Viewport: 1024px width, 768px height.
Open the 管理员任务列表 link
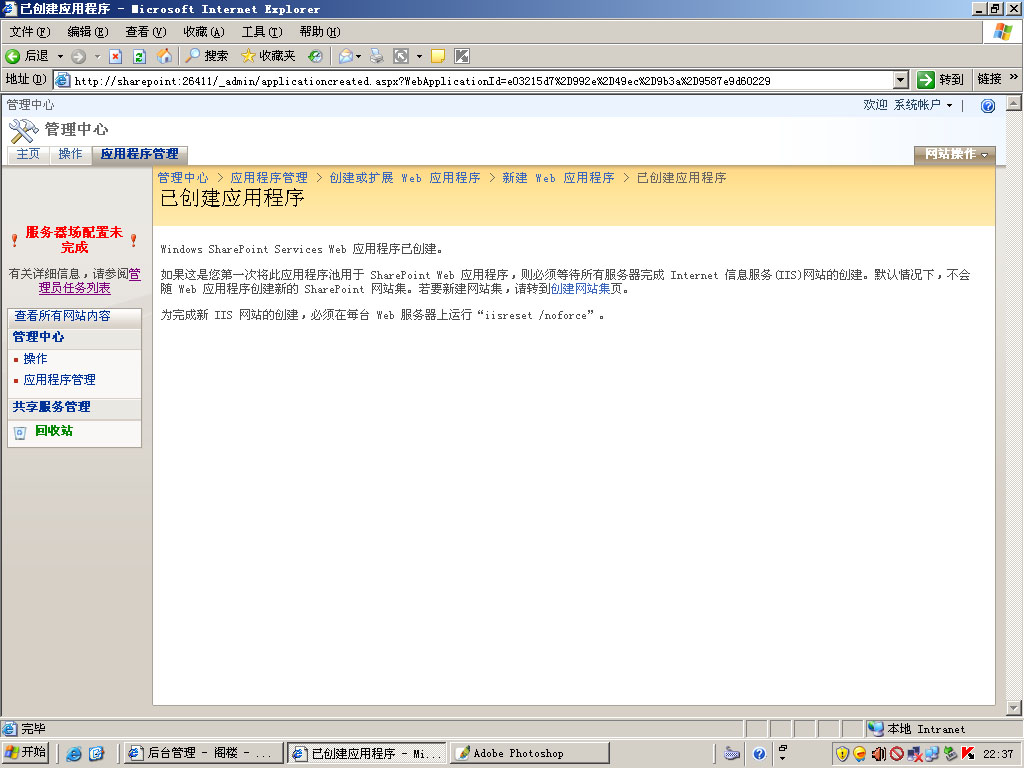coord(89,281)
